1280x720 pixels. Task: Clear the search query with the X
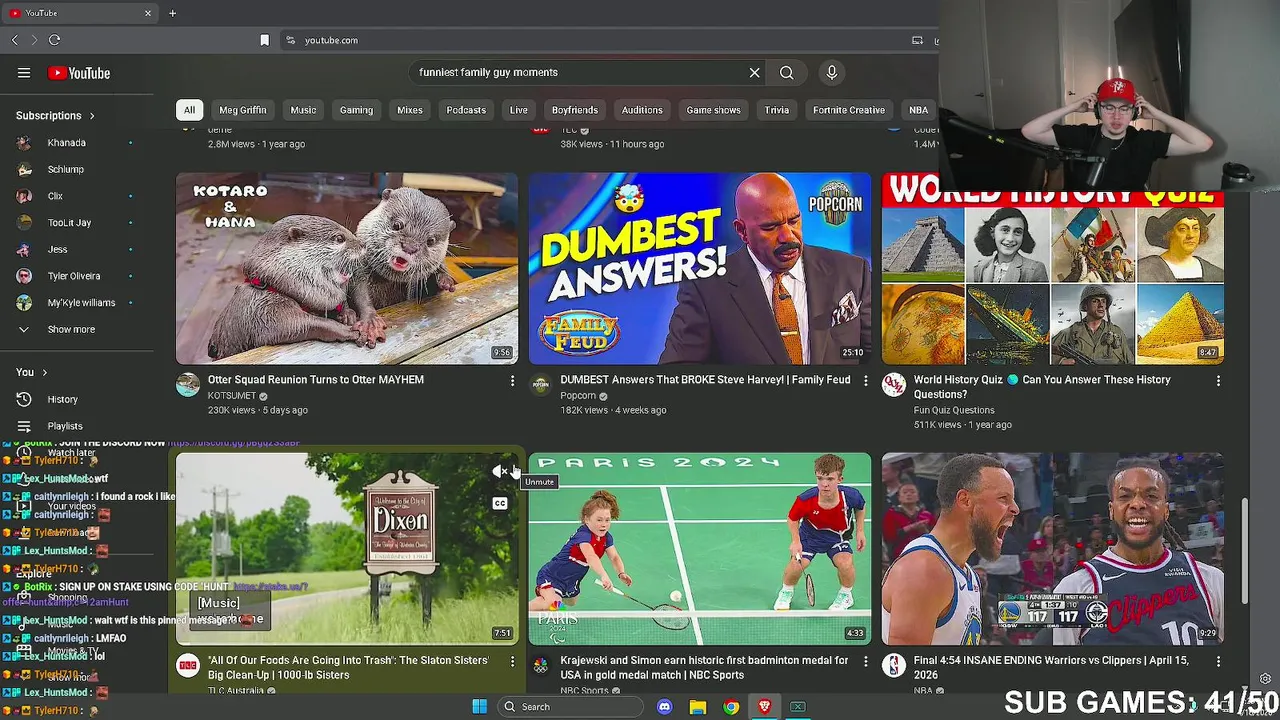pos(755,72)
